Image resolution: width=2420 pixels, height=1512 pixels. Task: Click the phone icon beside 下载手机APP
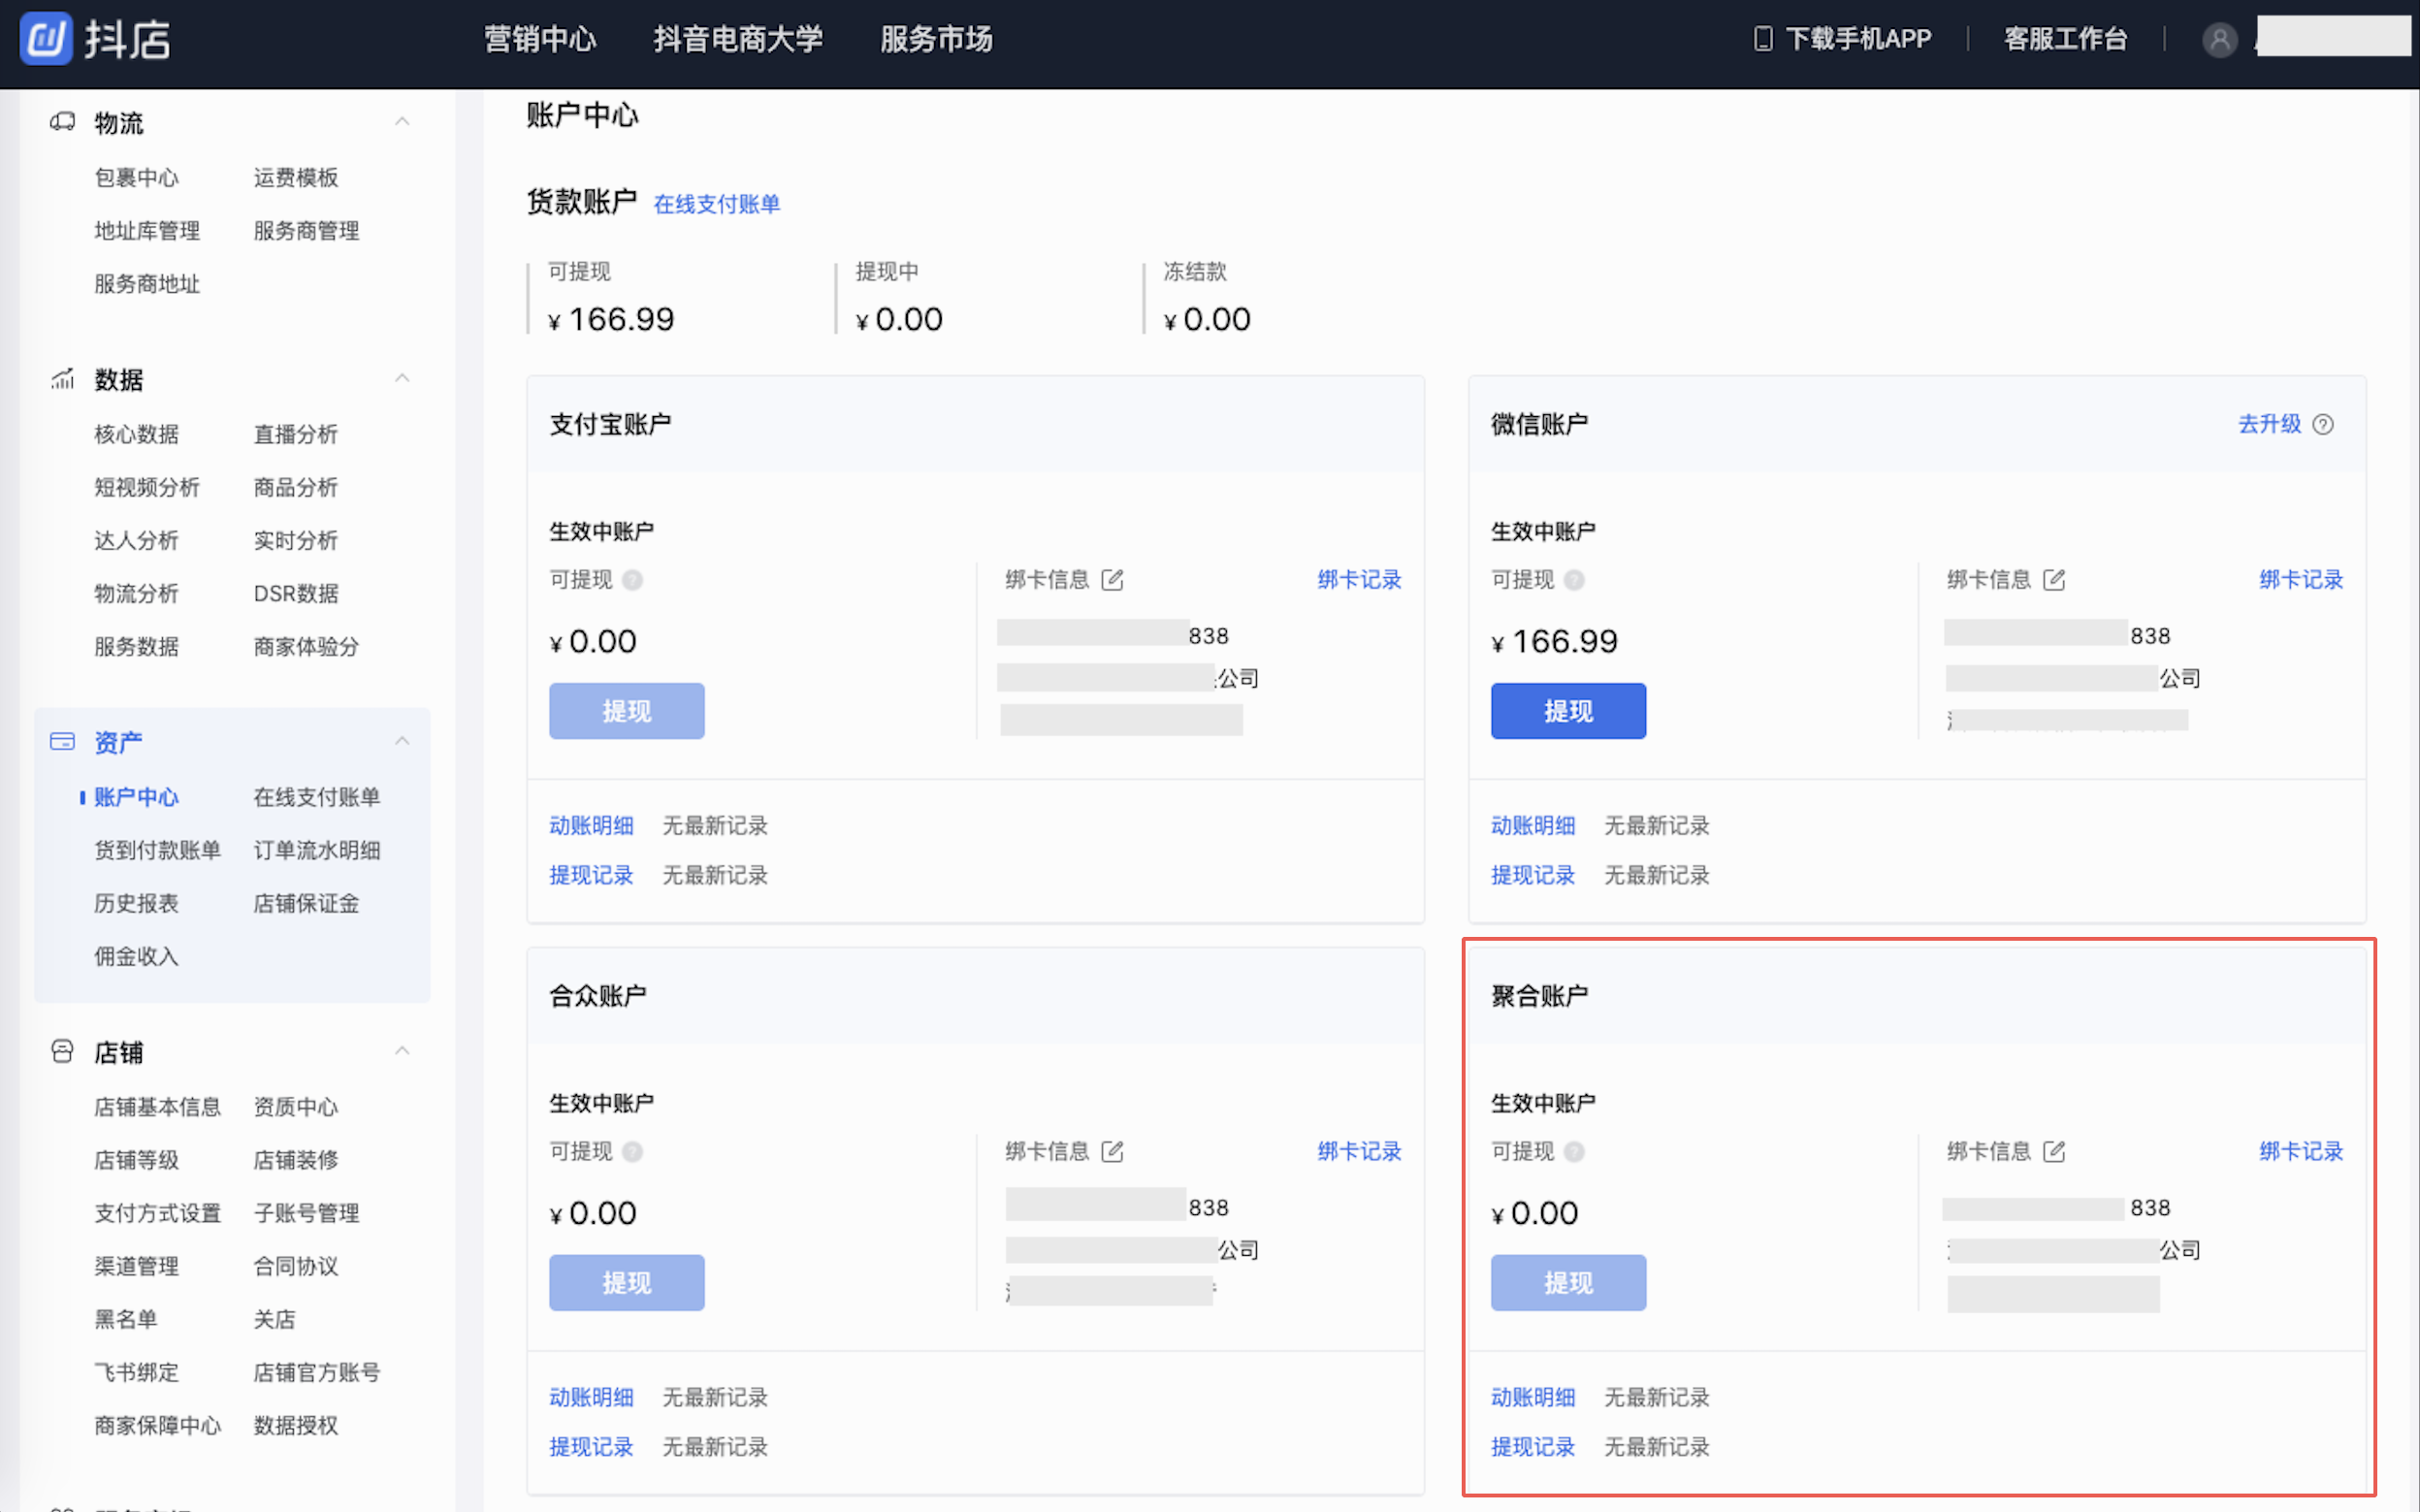point(1763,39)
